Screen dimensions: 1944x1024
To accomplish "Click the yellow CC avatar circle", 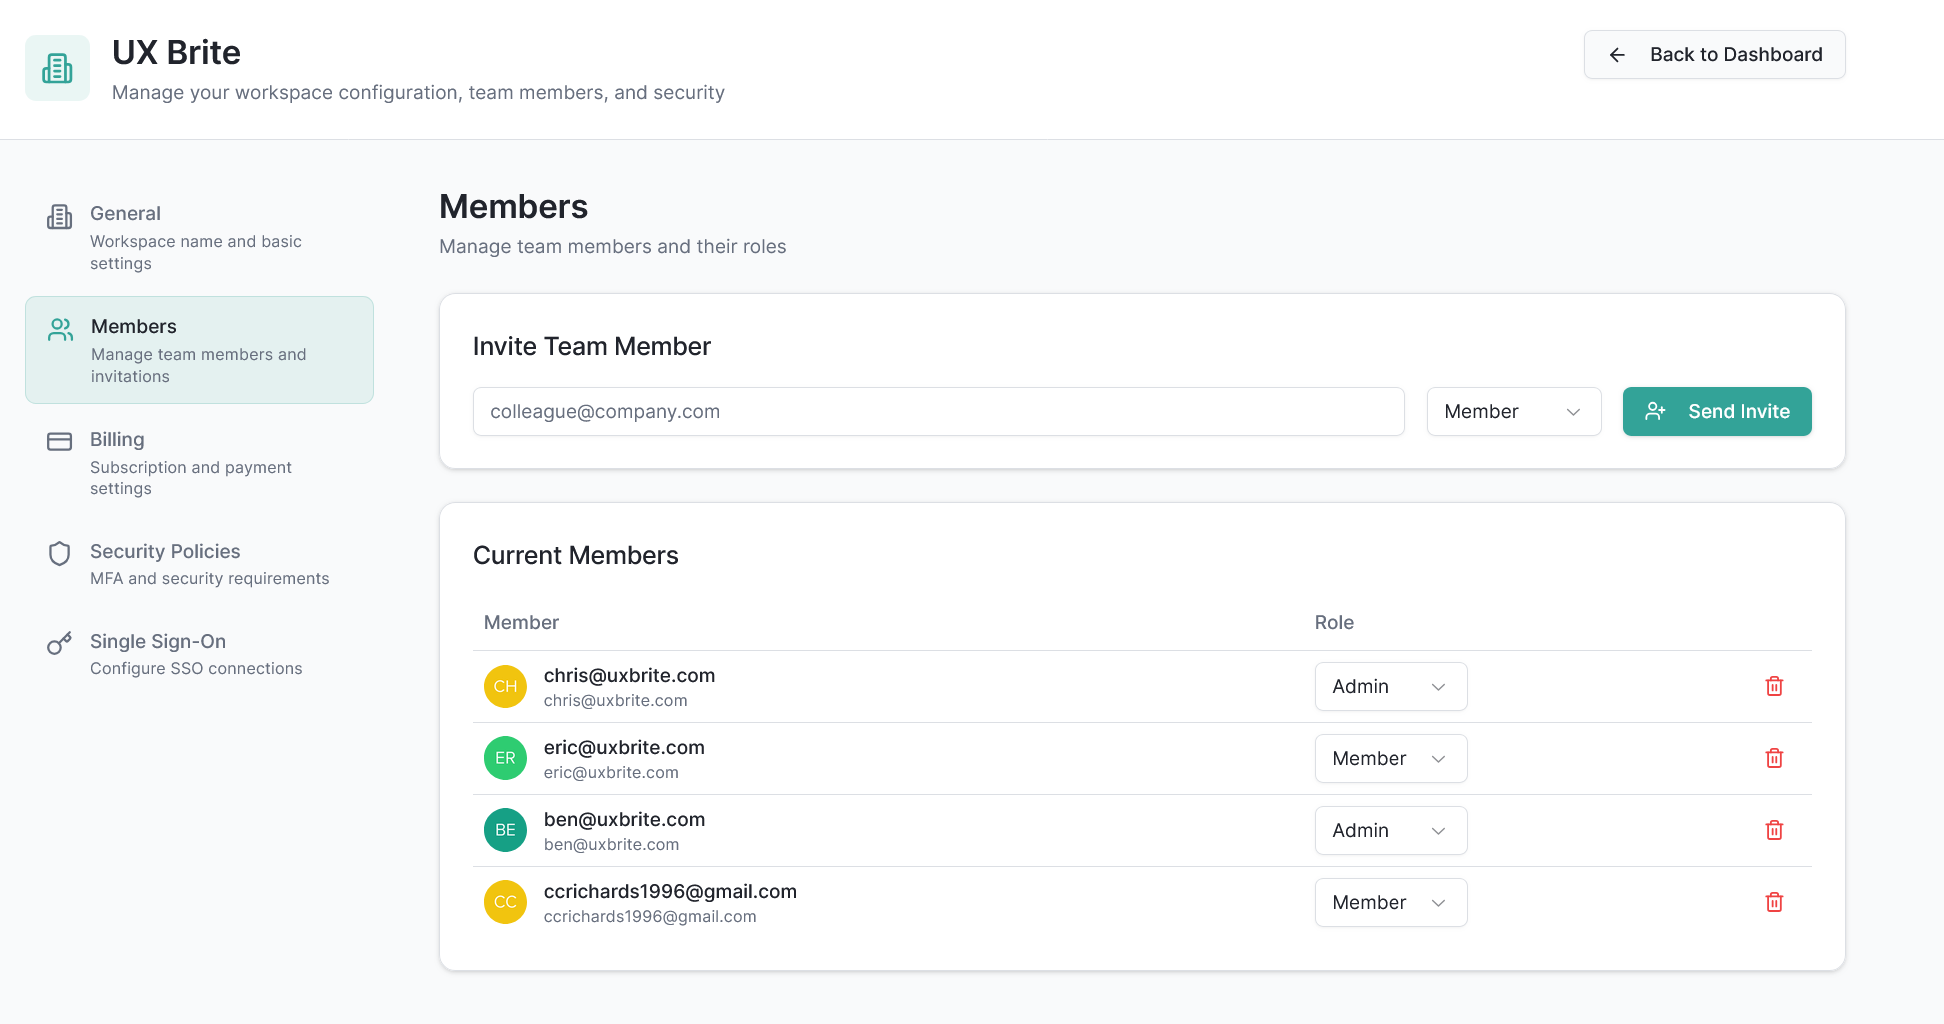I will click(505, 902).
